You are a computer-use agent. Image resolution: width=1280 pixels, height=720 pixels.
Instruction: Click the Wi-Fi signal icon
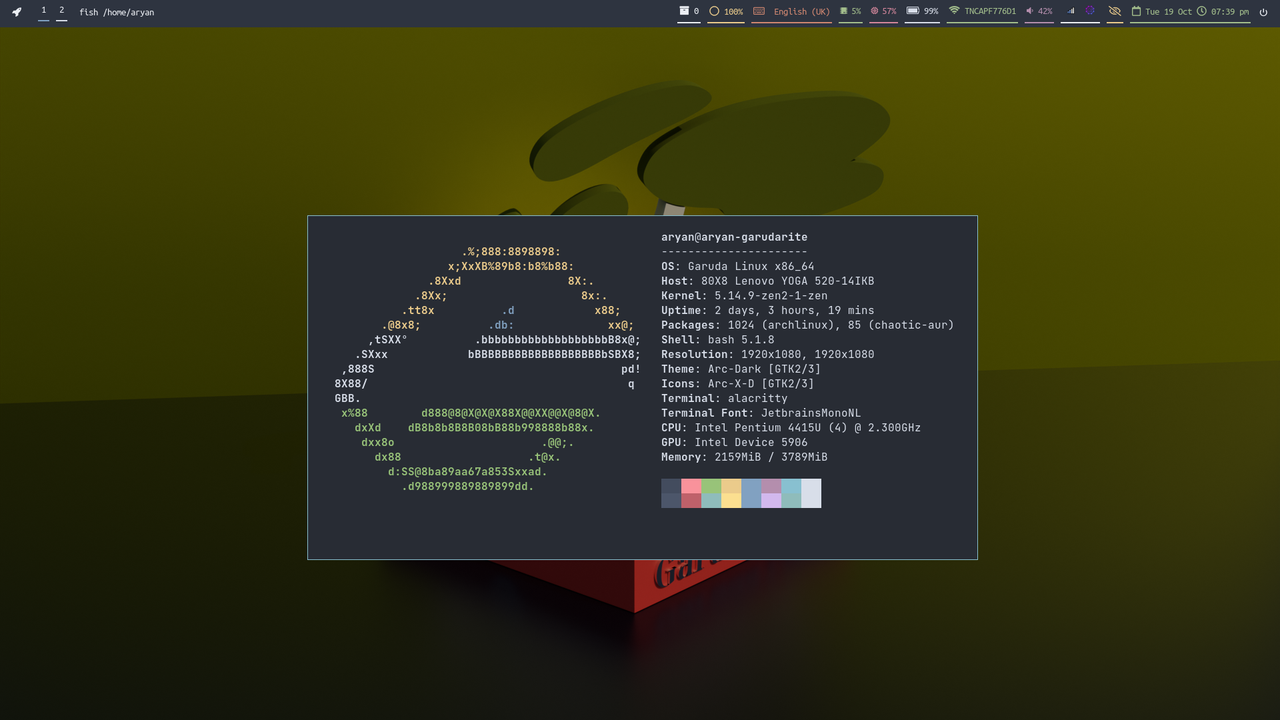[955, 11]
